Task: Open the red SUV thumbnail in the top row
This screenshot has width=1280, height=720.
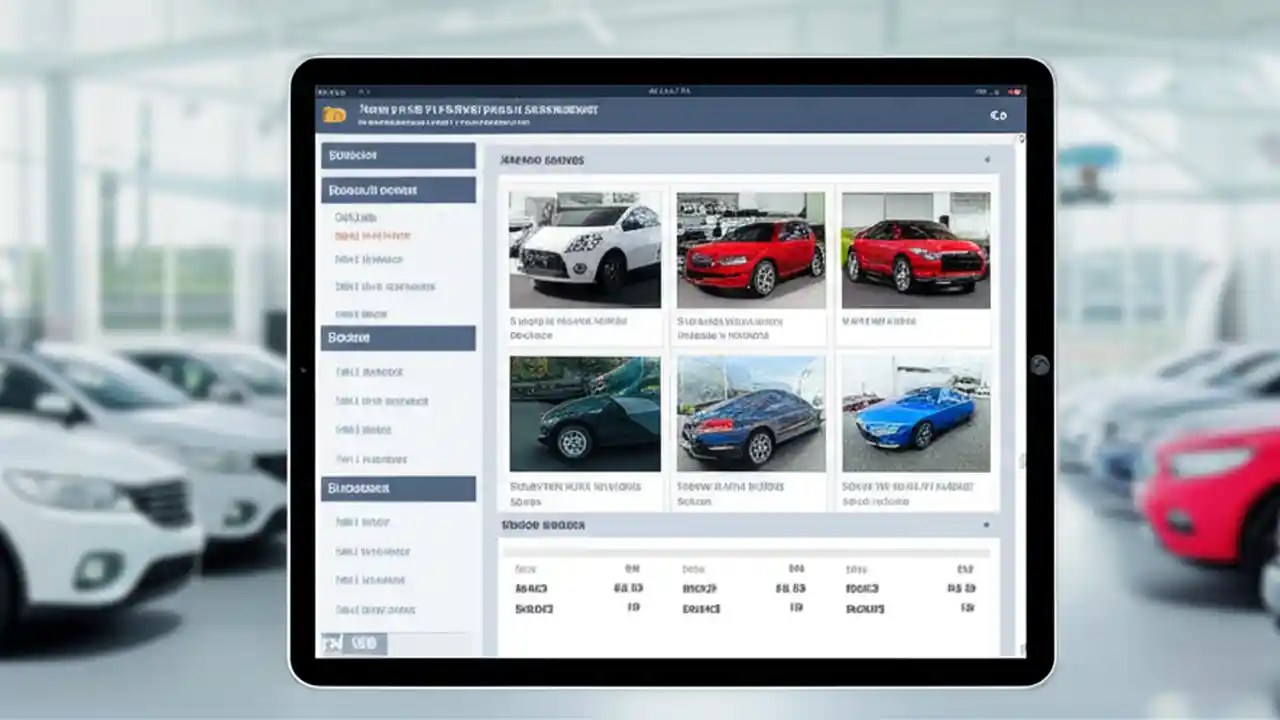Action: pos(749,248)
